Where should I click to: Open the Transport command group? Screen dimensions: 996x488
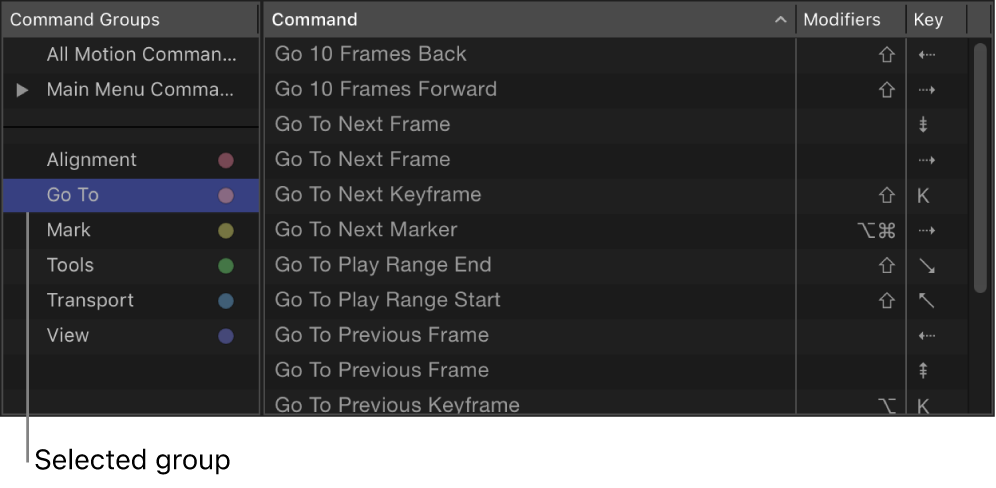(x=90, y=300)
